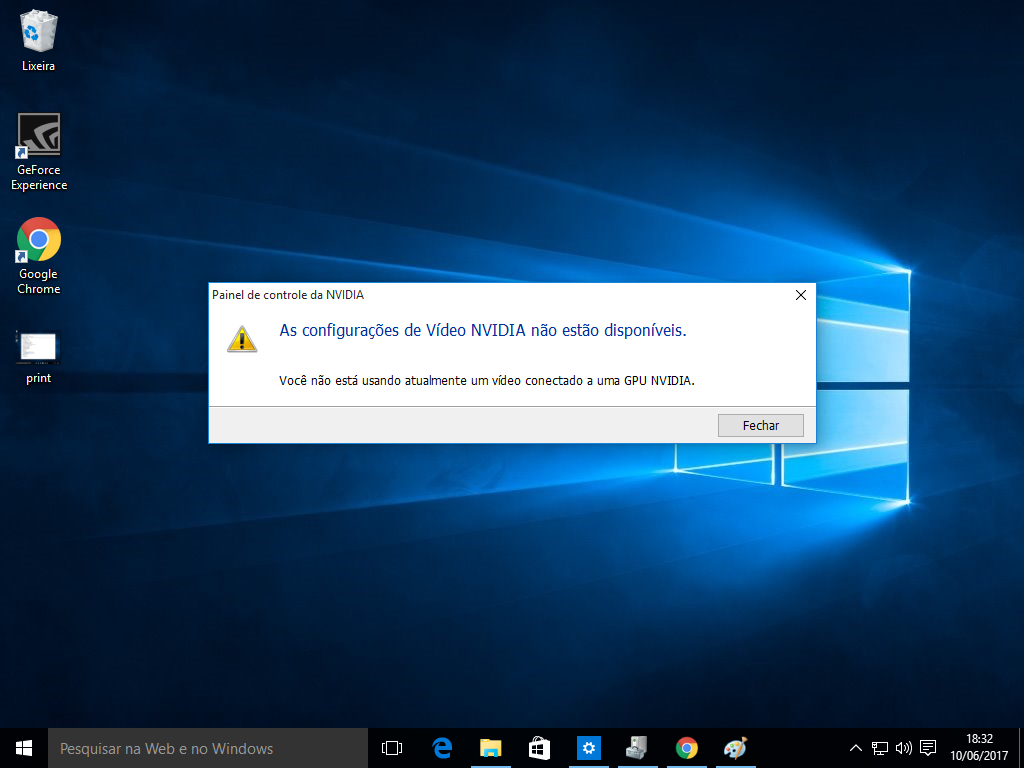Open the network status tray icon
This screenshot has width=1024, height=768.
click(880, 748)
